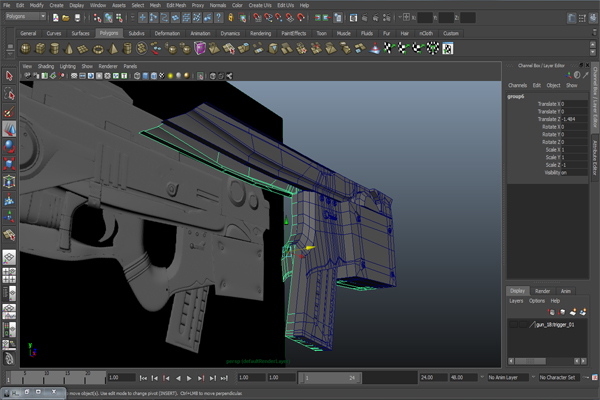Toggle second display type box of trigger_01 layer
This screenshot has width=600, height=400.
pyautogui.click(x=523, y=325)
